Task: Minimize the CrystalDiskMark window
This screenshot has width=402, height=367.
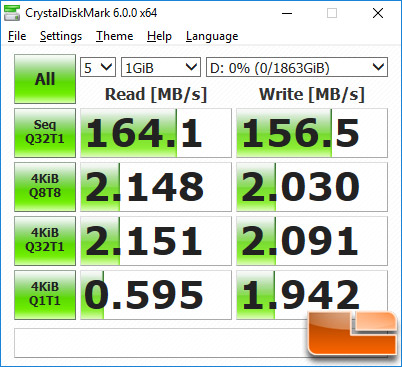Action: [x=287, y=13]
